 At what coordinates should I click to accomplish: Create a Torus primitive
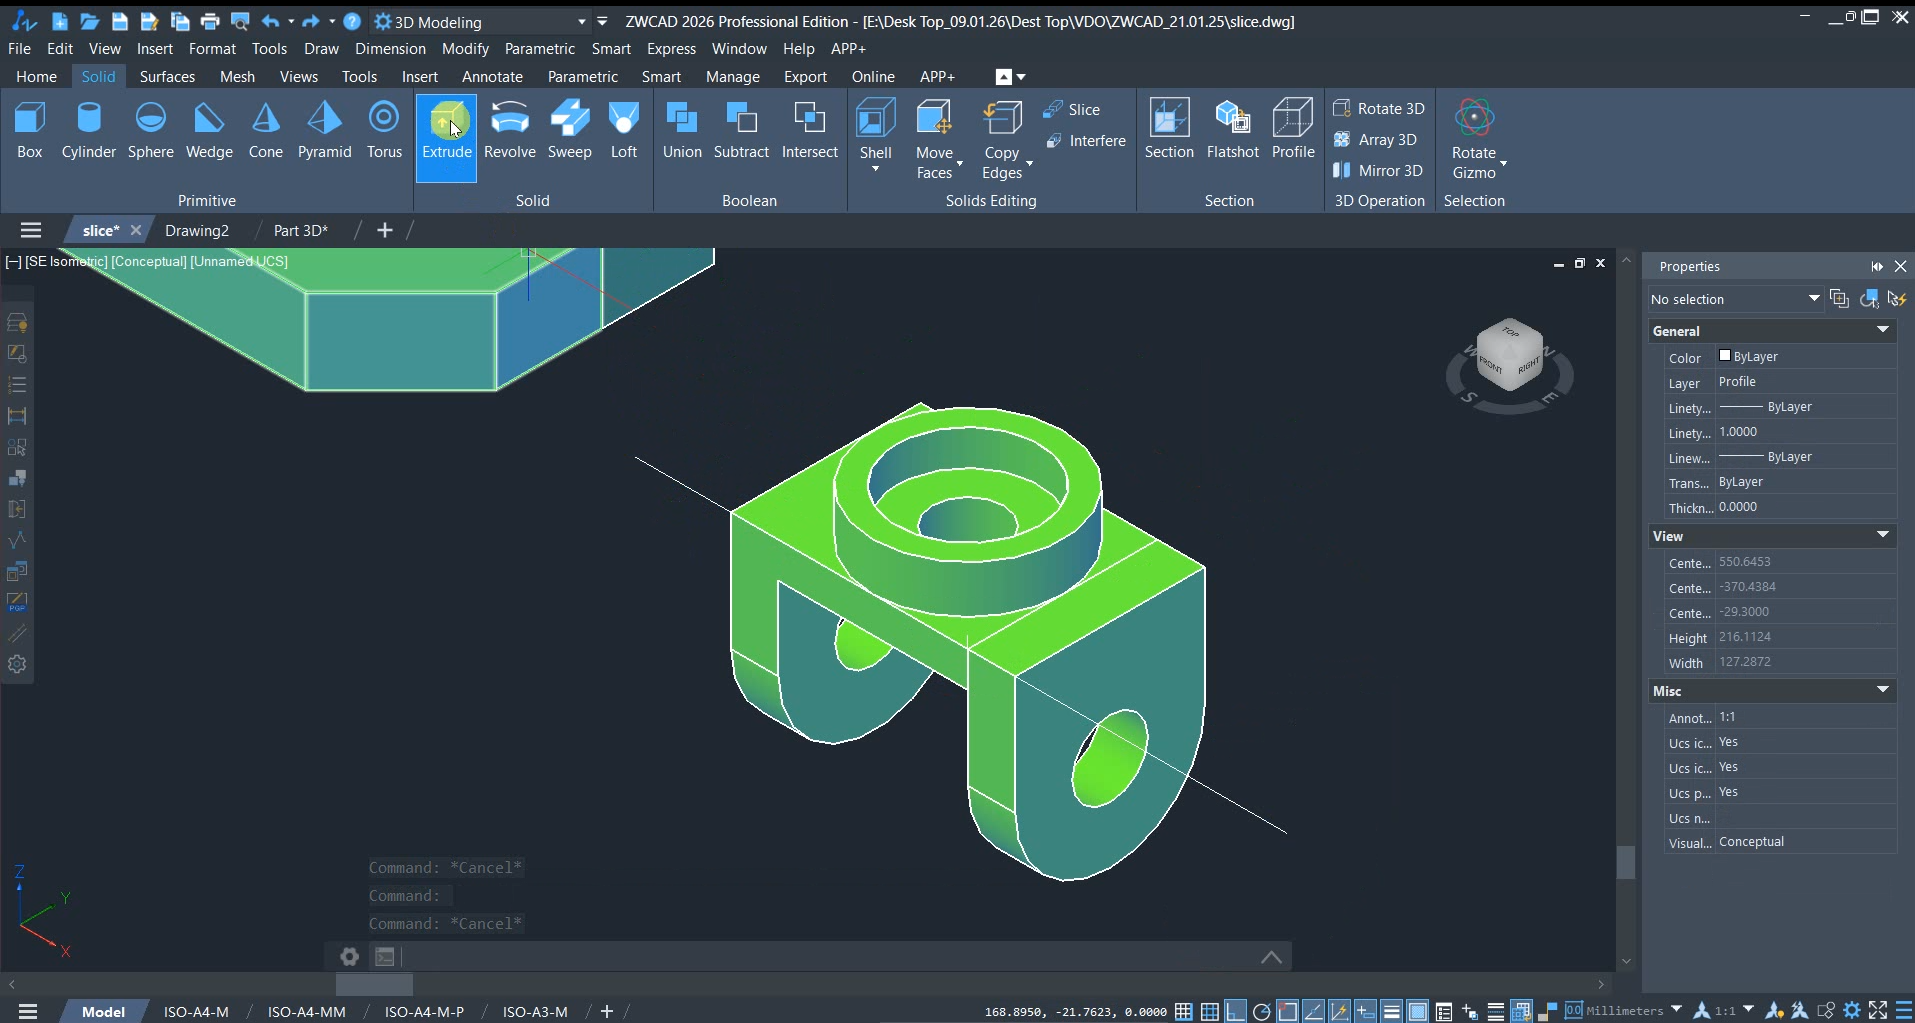384,130
